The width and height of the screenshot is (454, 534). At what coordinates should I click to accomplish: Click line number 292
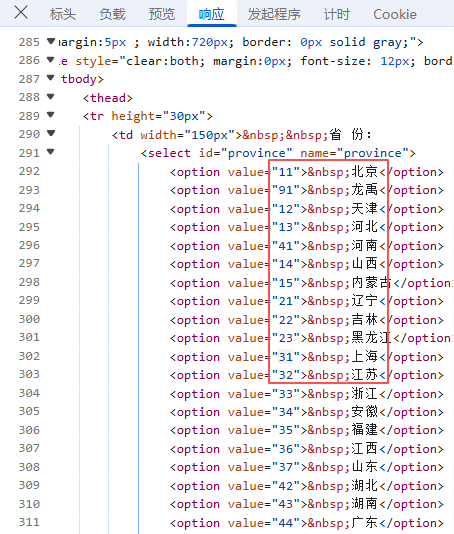click(x=29, y=171)
